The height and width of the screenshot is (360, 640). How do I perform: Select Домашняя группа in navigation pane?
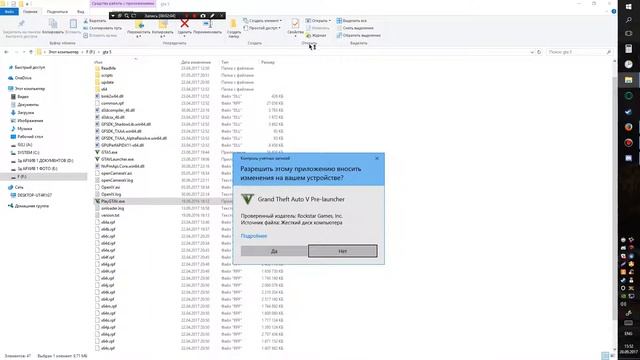(x=31, y=206)
